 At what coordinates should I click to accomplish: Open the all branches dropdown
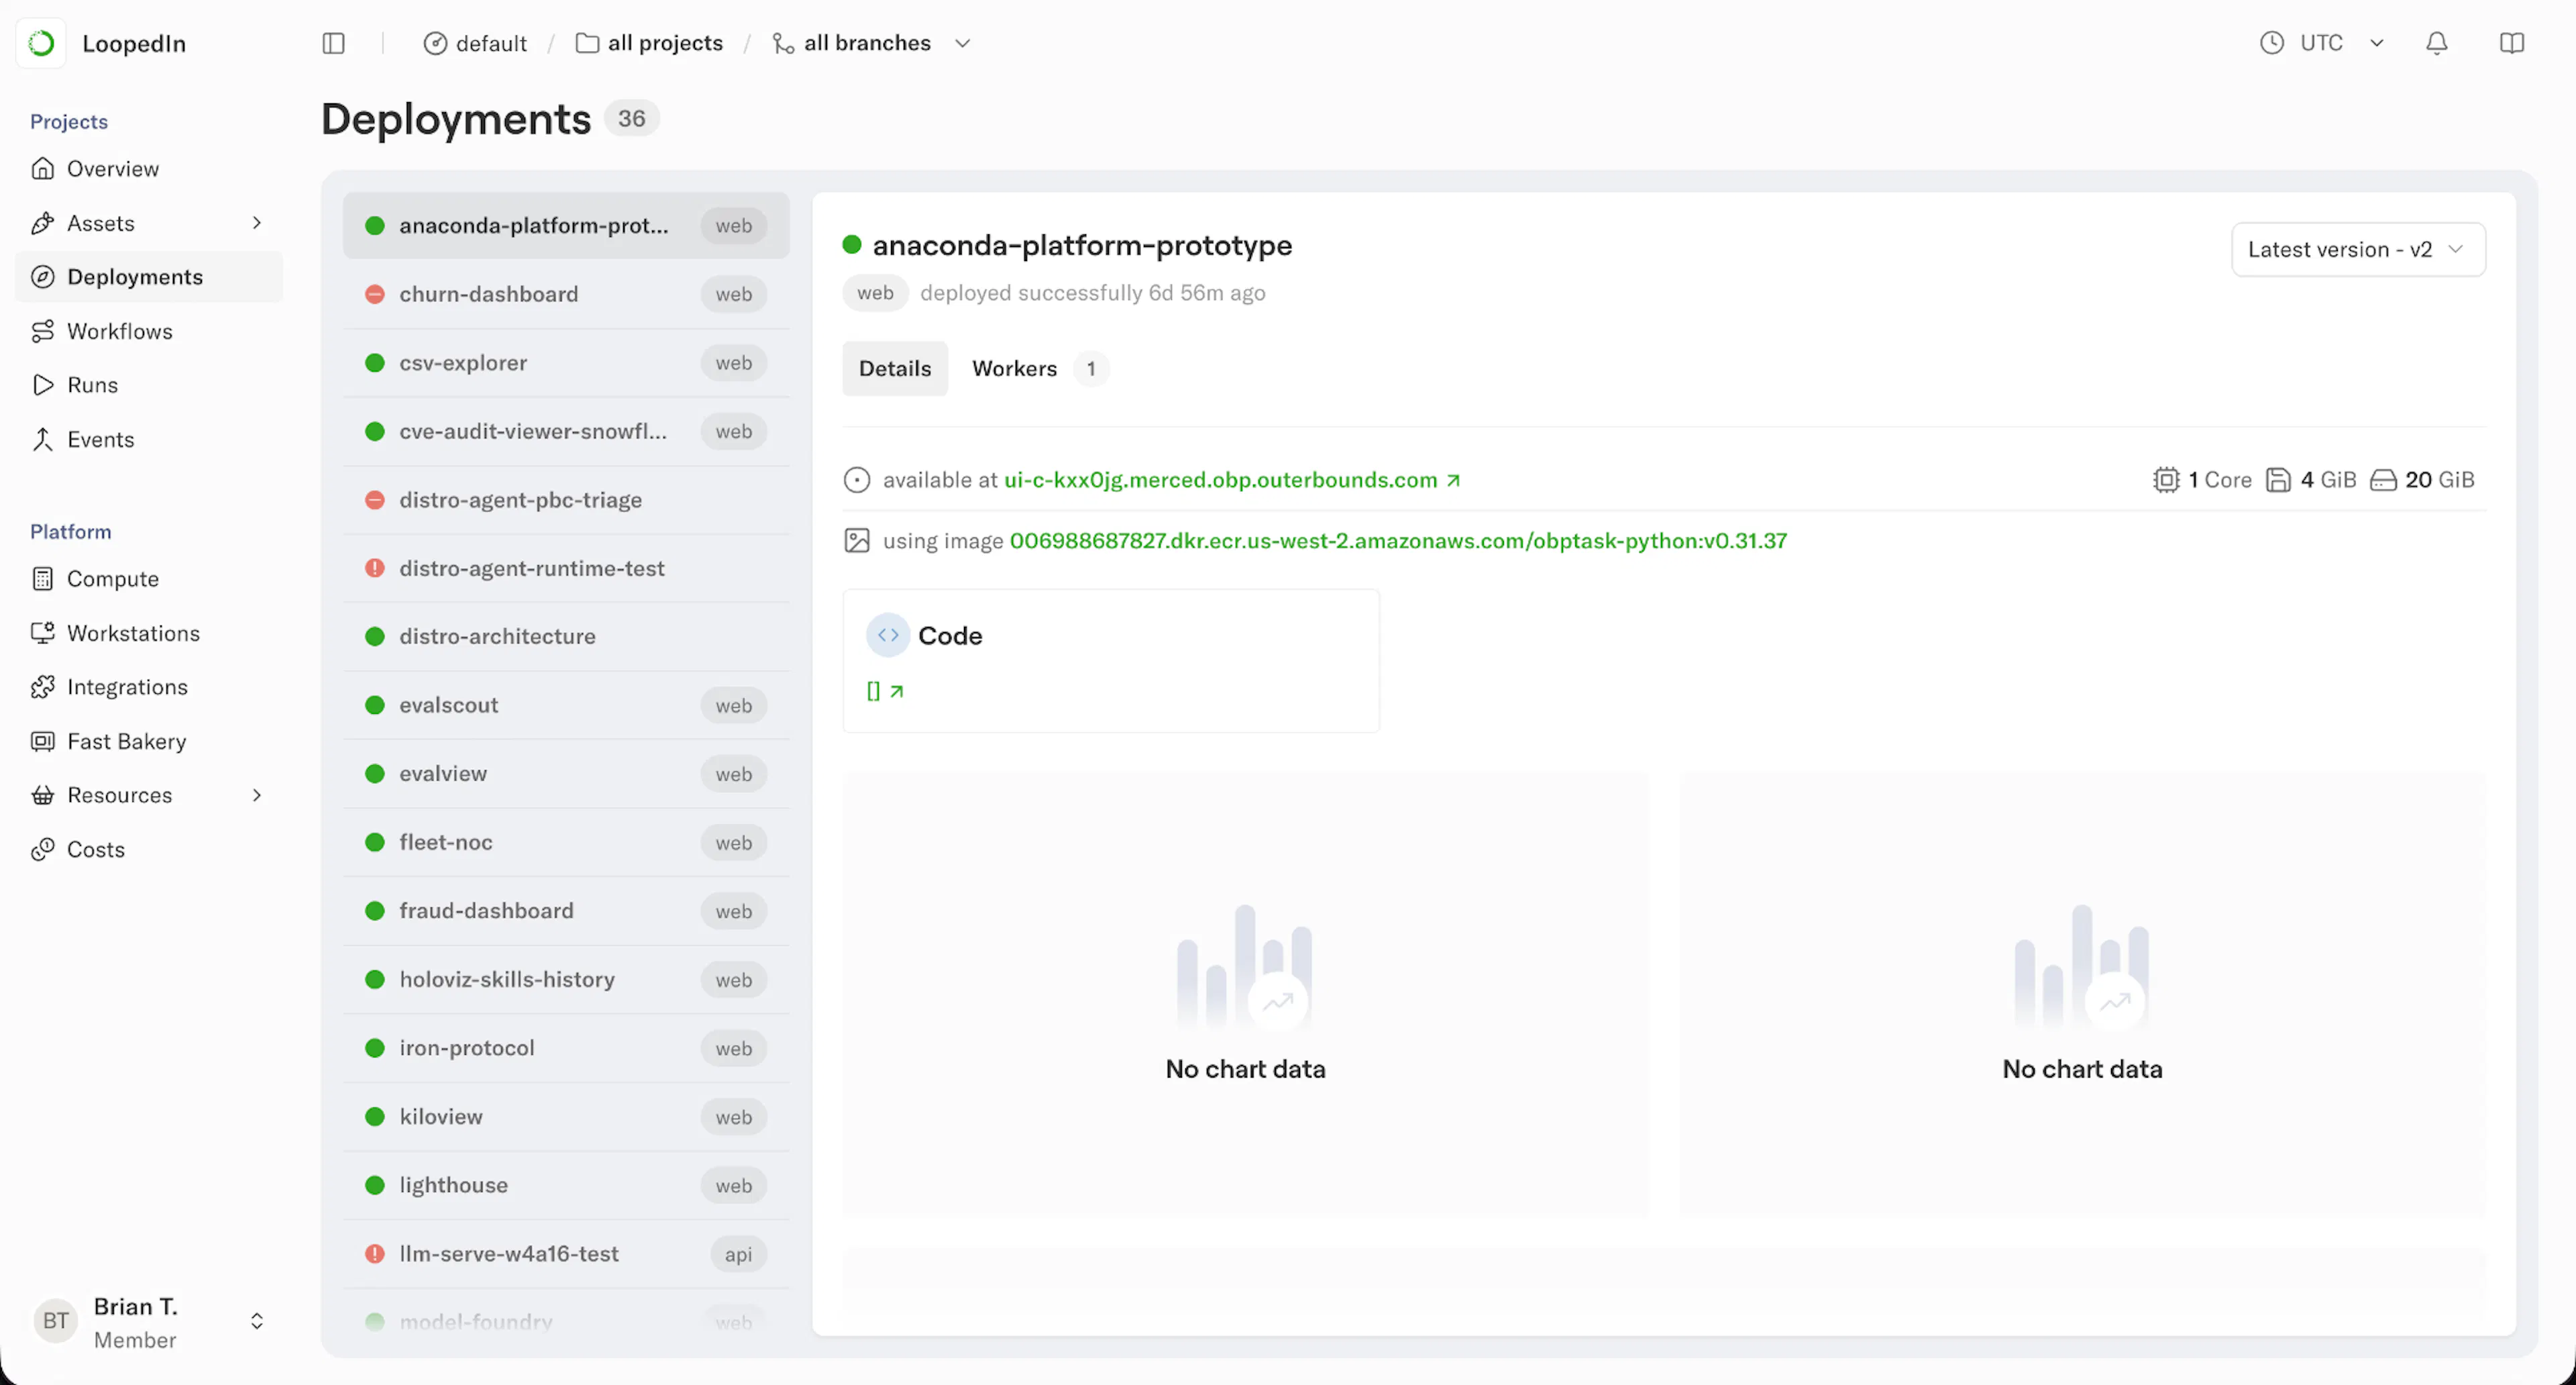click(x=871, y=43)
